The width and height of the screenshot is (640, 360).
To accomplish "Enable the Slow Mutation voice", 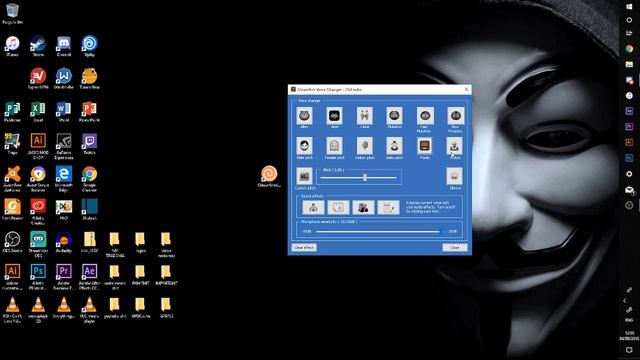I will tap(455, 116).
